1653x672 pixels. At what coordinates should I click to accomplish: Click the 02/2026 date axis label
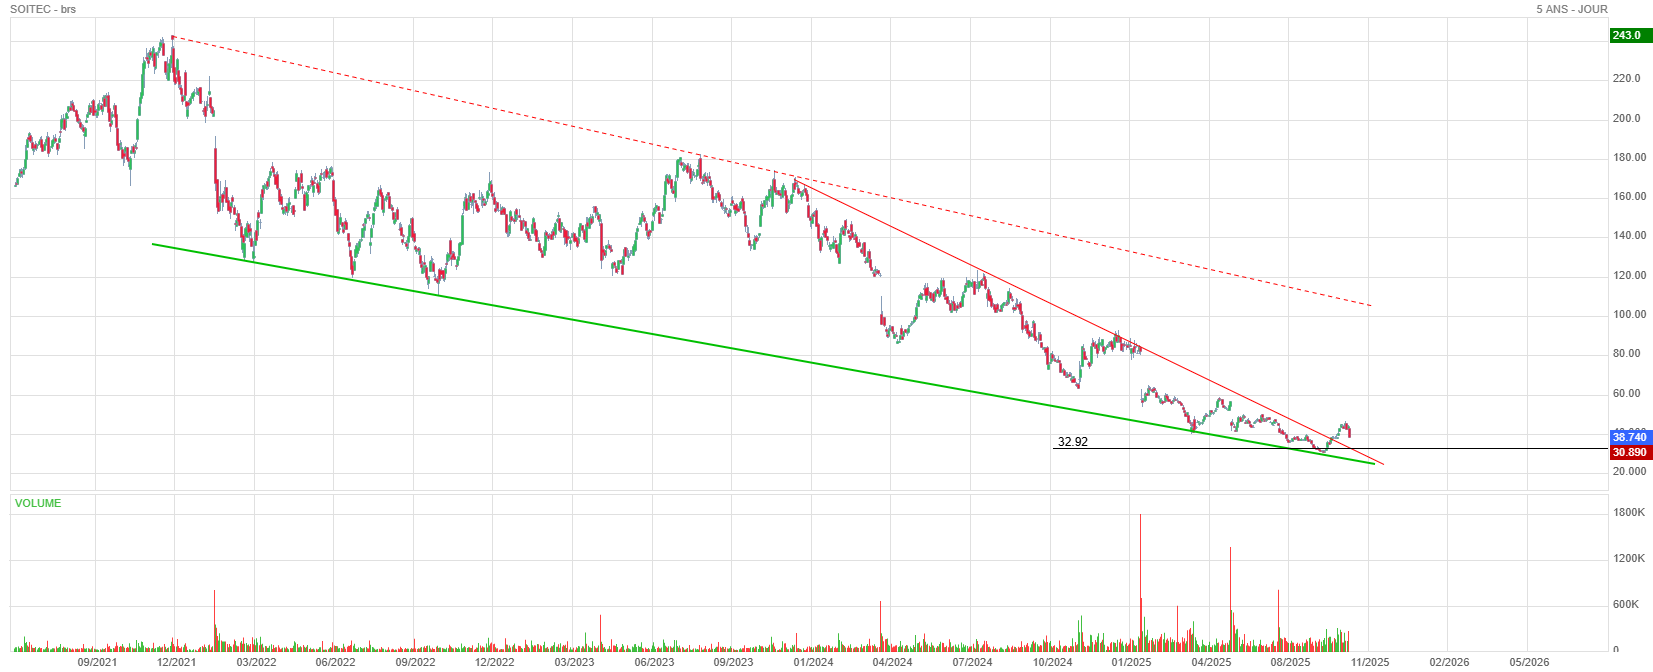(x=1449, y=662)
